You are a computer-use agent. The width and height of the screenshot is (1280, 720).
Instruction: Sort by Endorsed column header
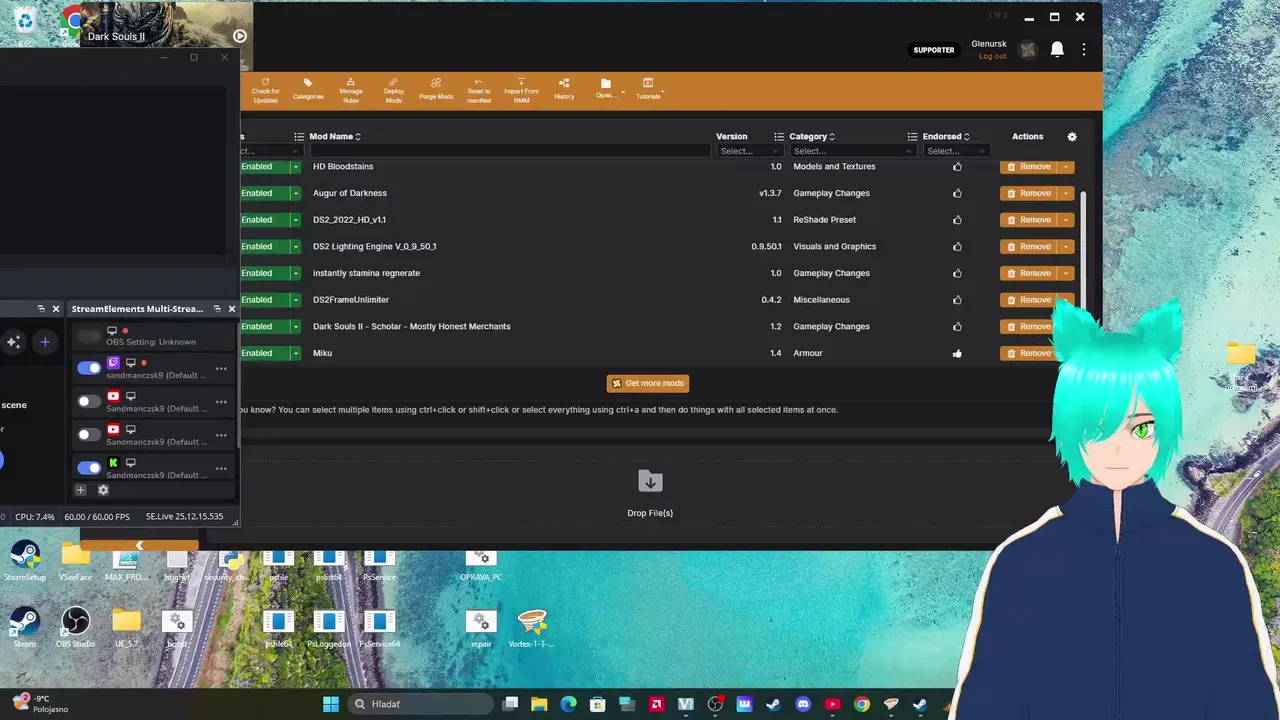pos(946,136)
